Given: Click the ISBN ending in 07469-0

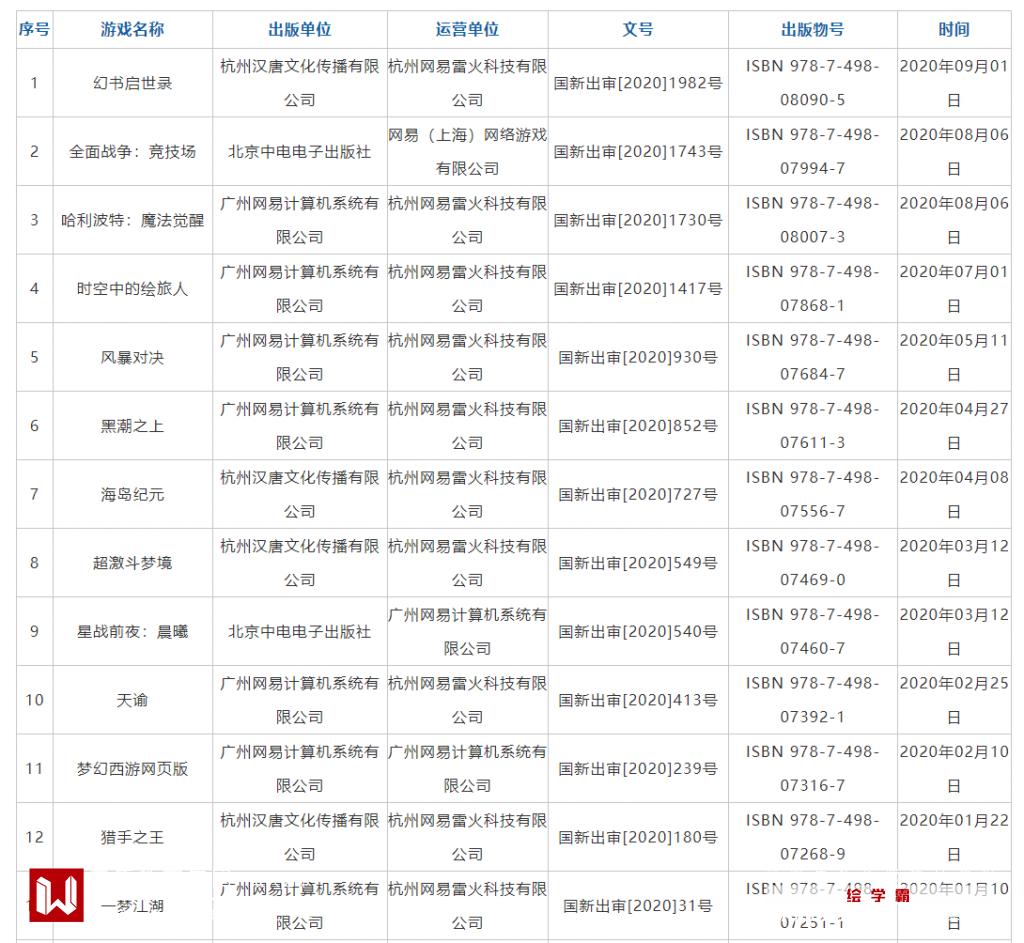Looking at the screenshot, I should point(812,563).
